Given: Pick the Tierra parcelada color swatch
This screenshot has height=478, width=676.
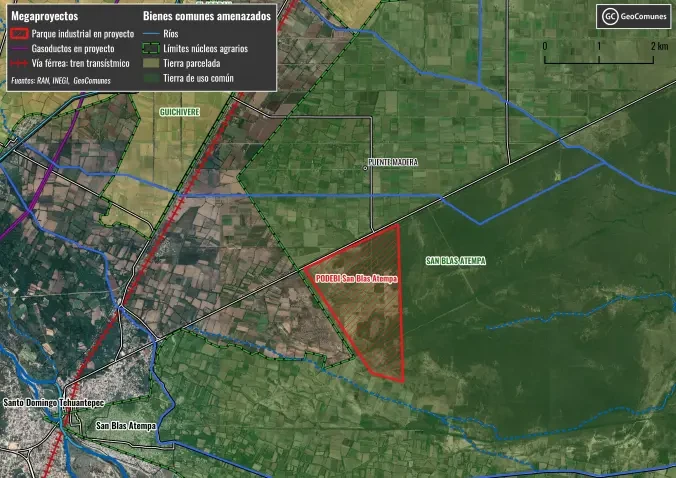Looking at the screenshot, I should pos(151,62).
